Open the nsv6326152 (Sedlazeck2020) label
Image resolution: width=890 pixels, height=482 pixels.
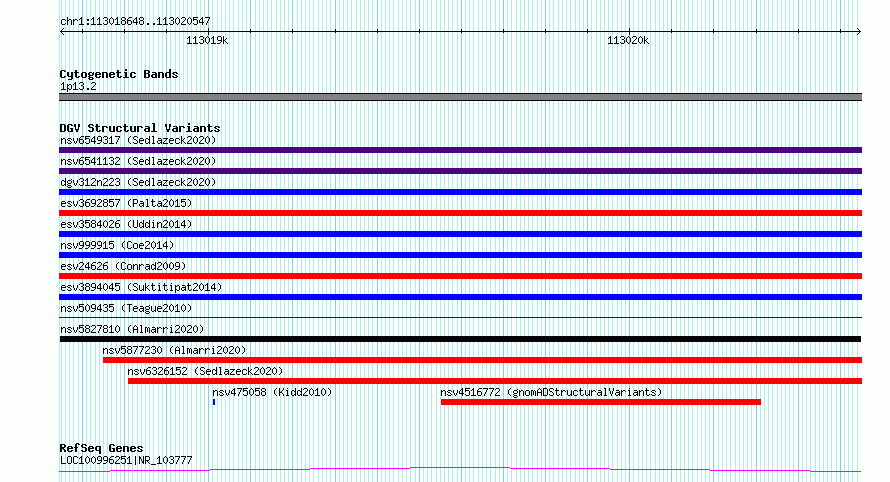click(205, 371)
